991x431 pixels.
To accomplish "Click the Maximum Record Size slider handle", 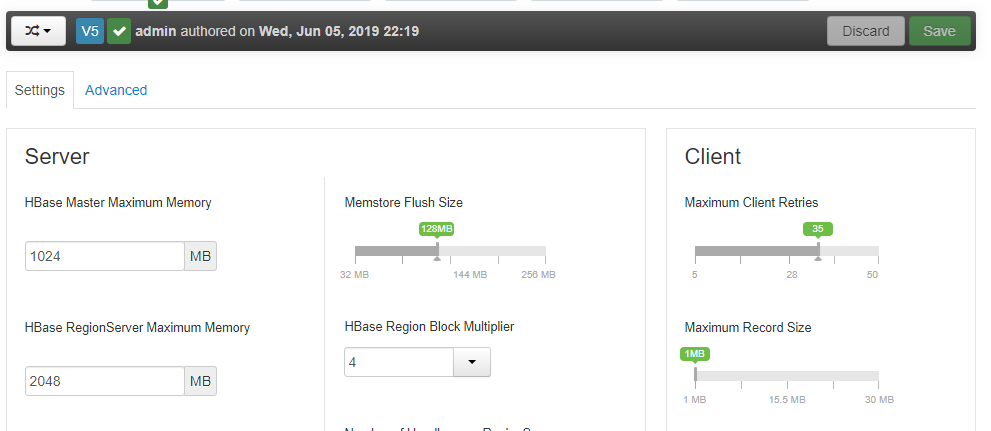I will pyautogui.click(x=695, y=375).
